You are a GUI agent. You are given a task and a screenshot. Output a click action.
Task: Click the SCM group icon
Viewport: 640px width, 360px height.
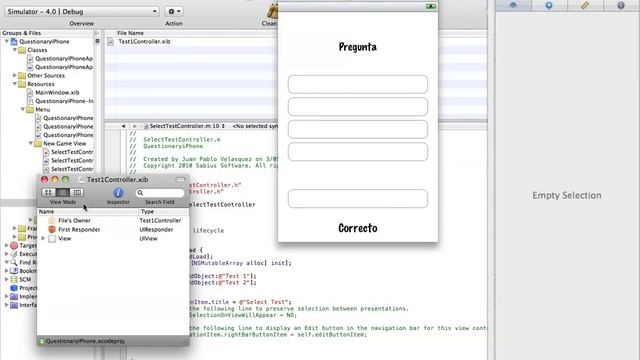[x=14, y=279]
